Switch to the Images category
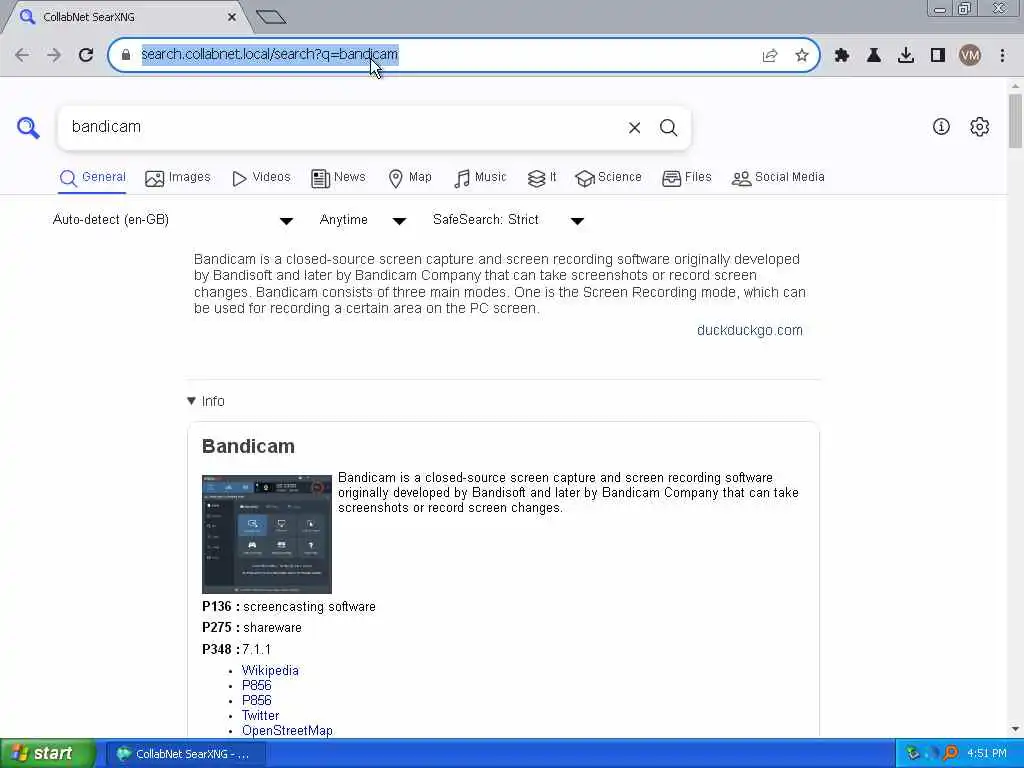Image resolution: width=1024 pixels, height=768 pixels. click(178, 178)
